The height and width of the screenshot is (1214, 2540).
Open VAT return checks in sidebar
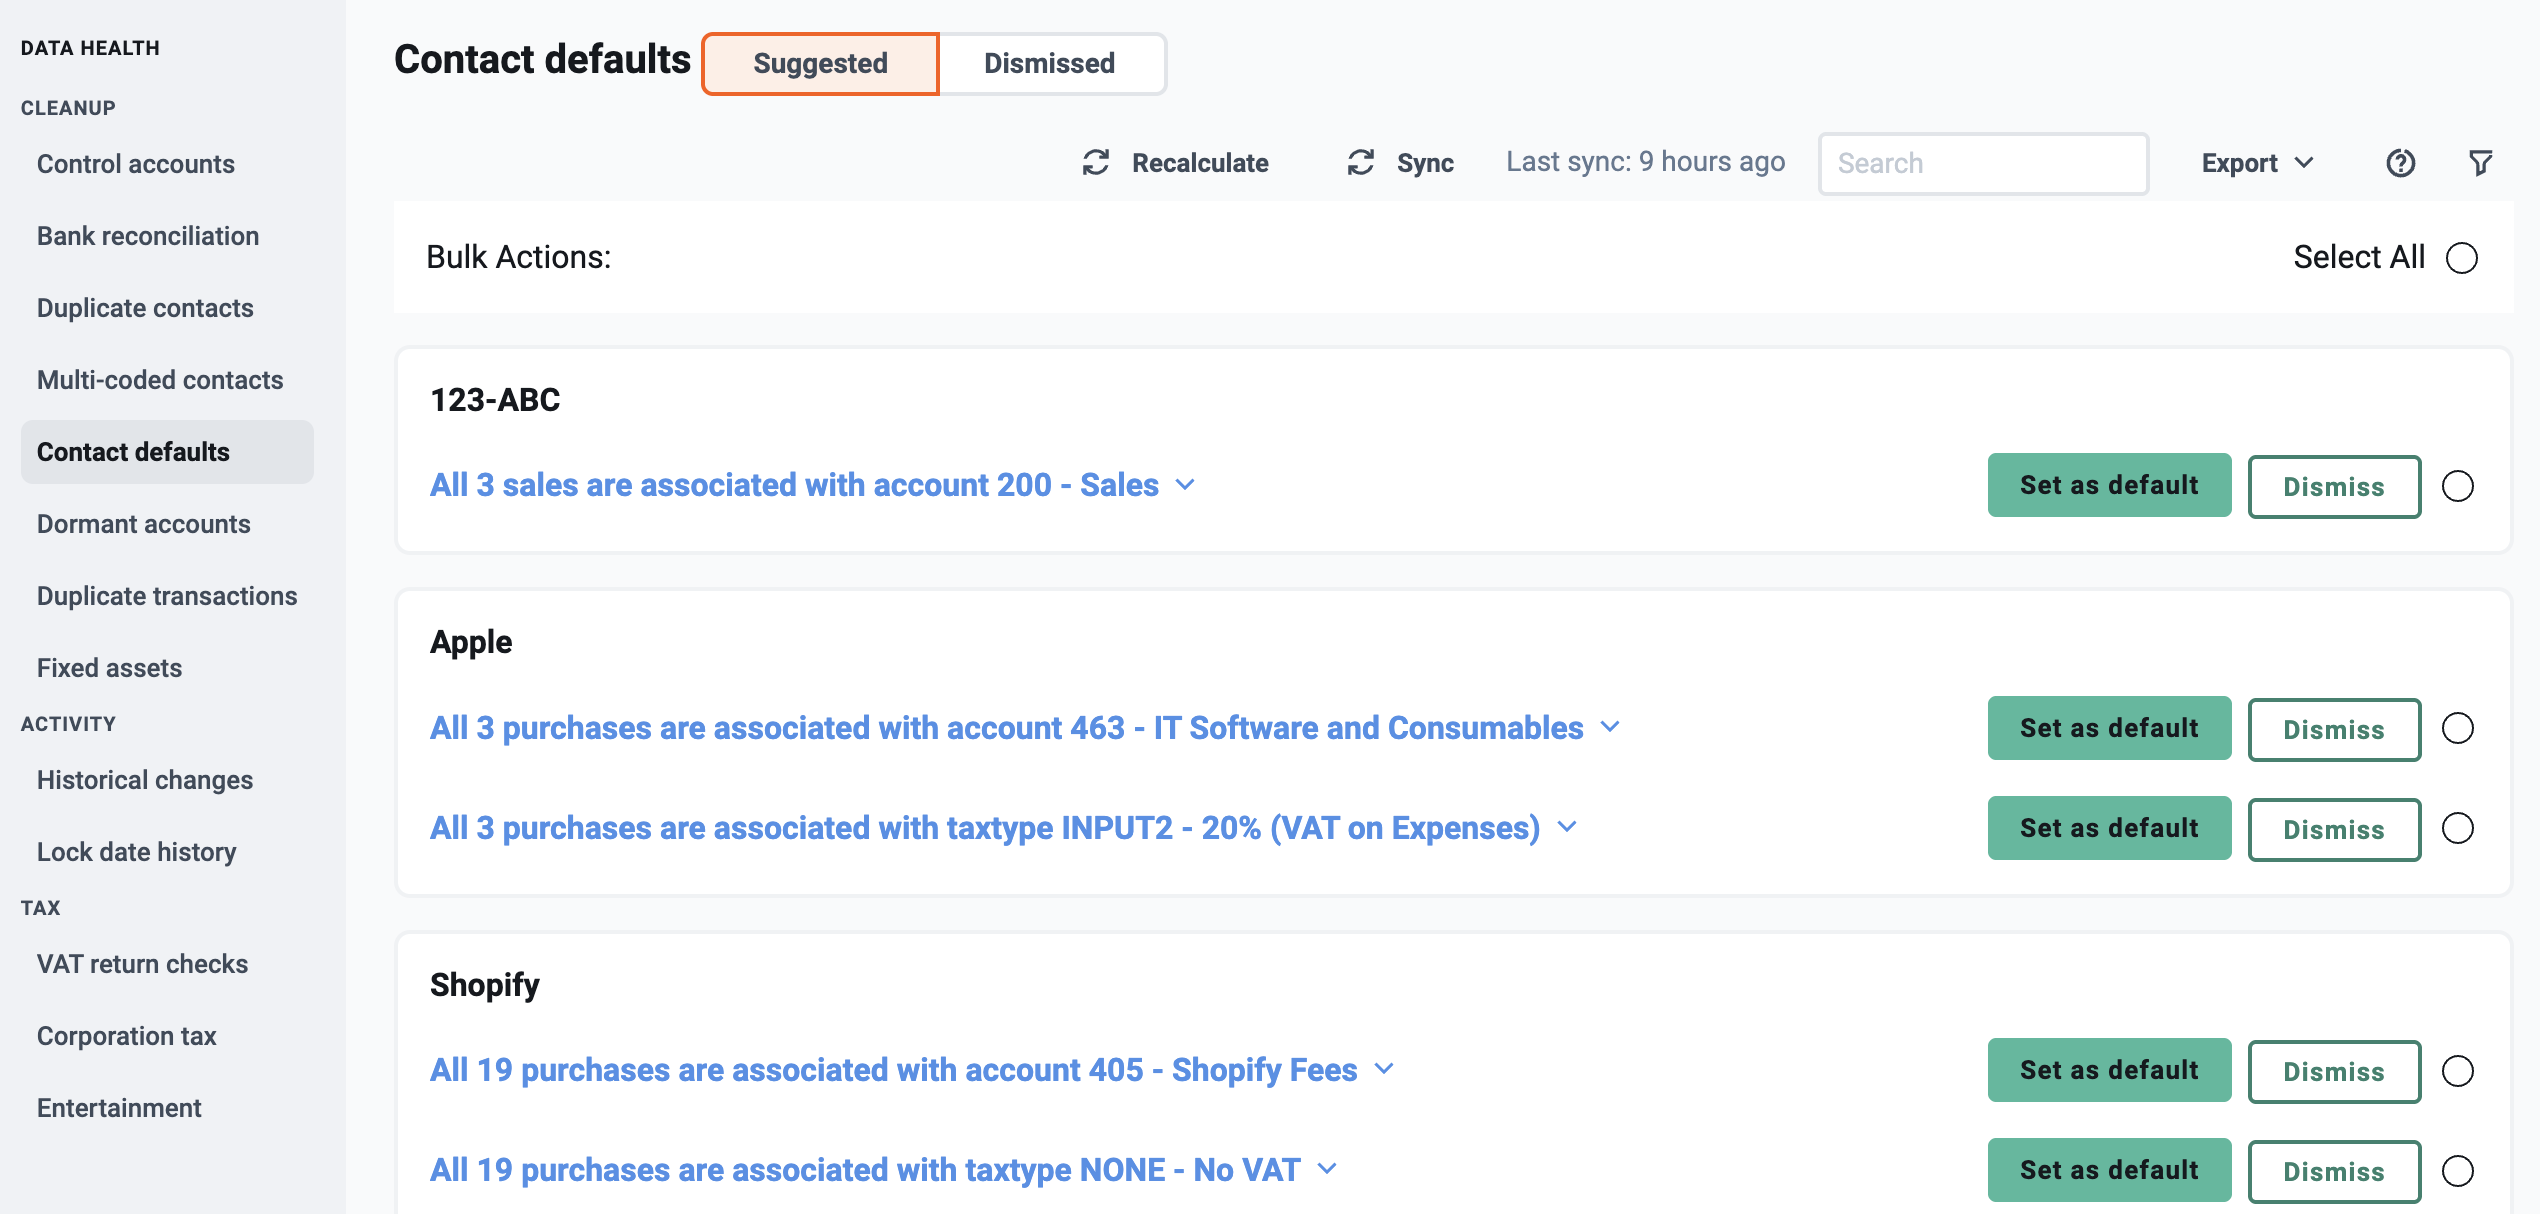(x=143, y=964)
